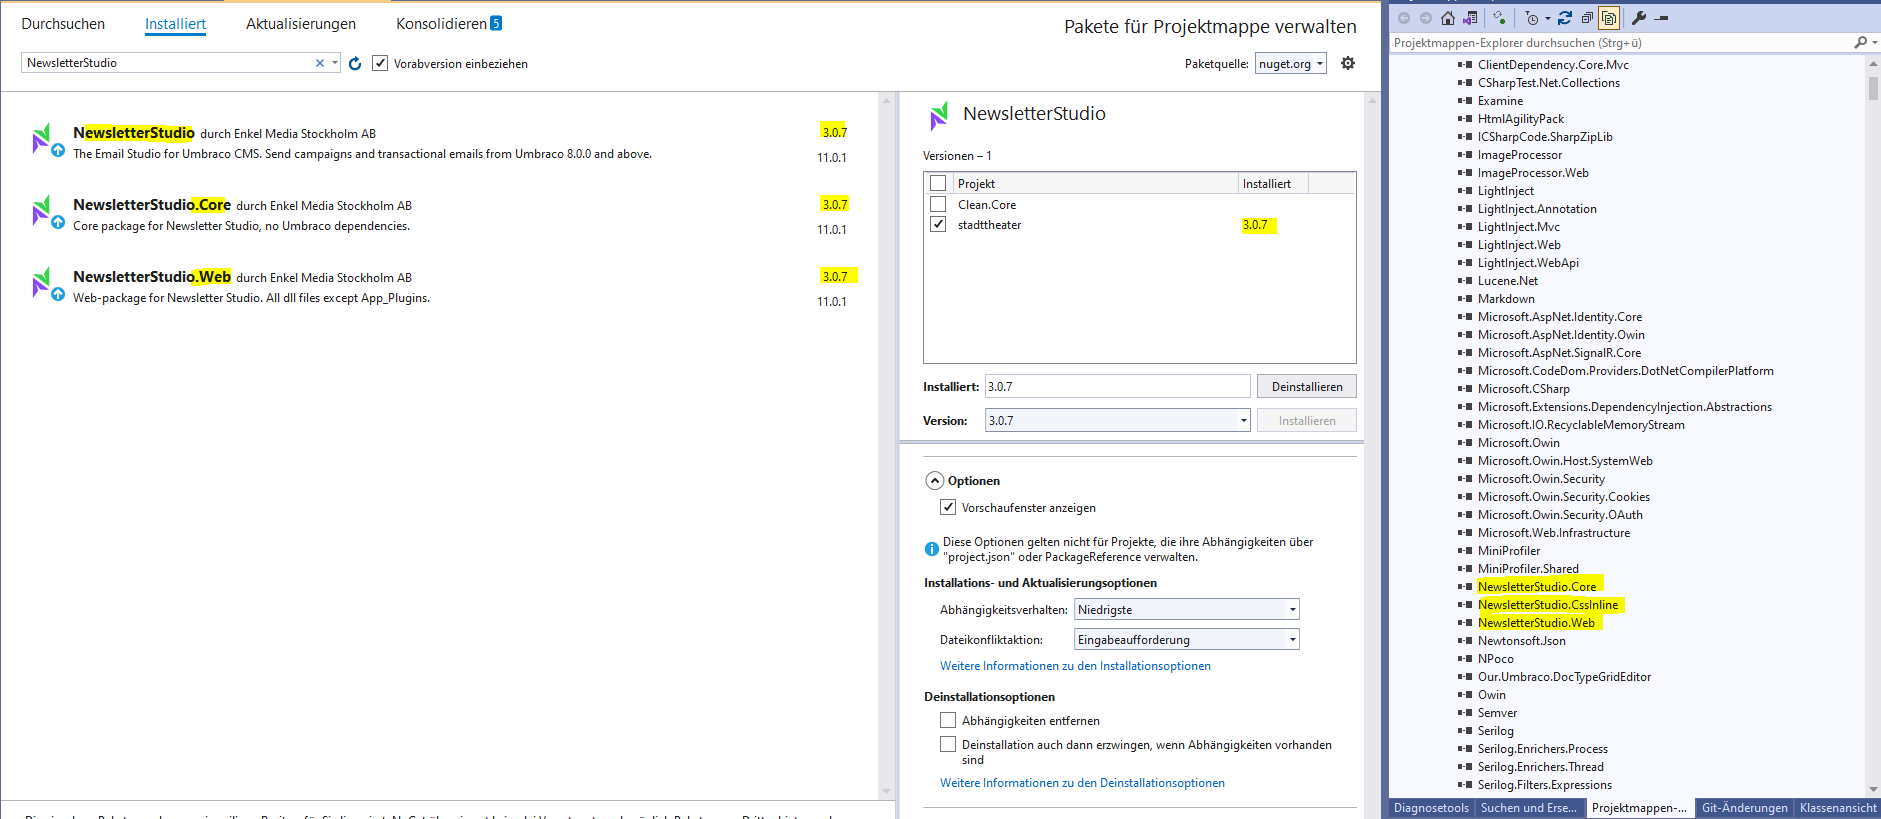Select the NewsletterStudio.Core package row
This screenshot has height=819, width=1881.
[440, 216]
